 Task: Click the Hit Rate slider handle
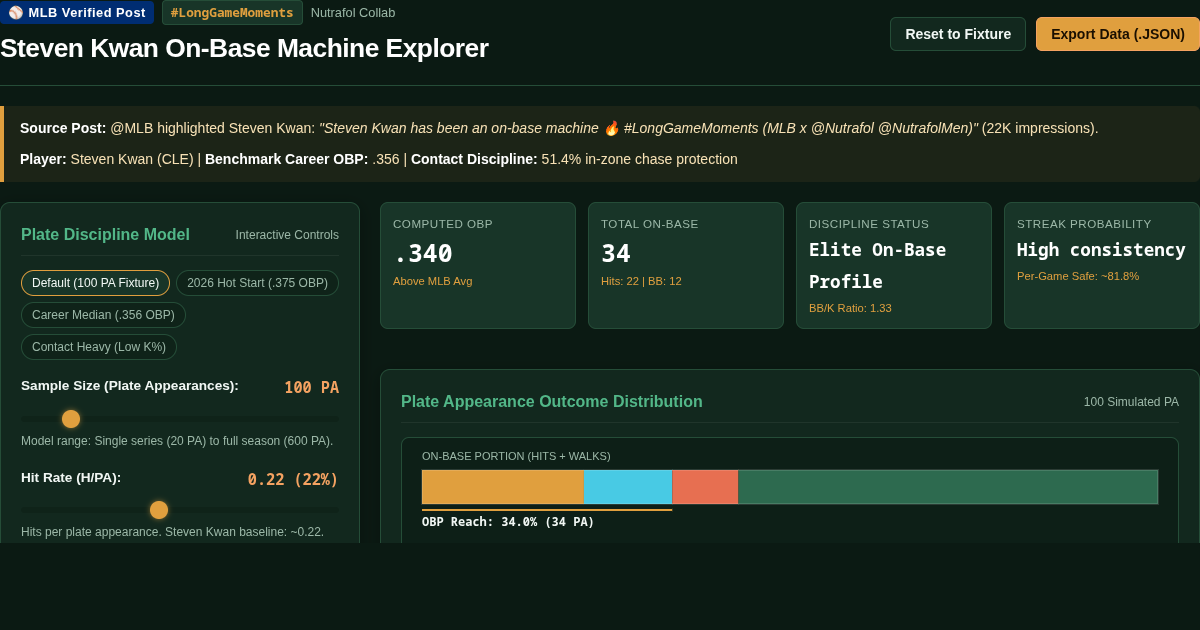coord(159,510)
